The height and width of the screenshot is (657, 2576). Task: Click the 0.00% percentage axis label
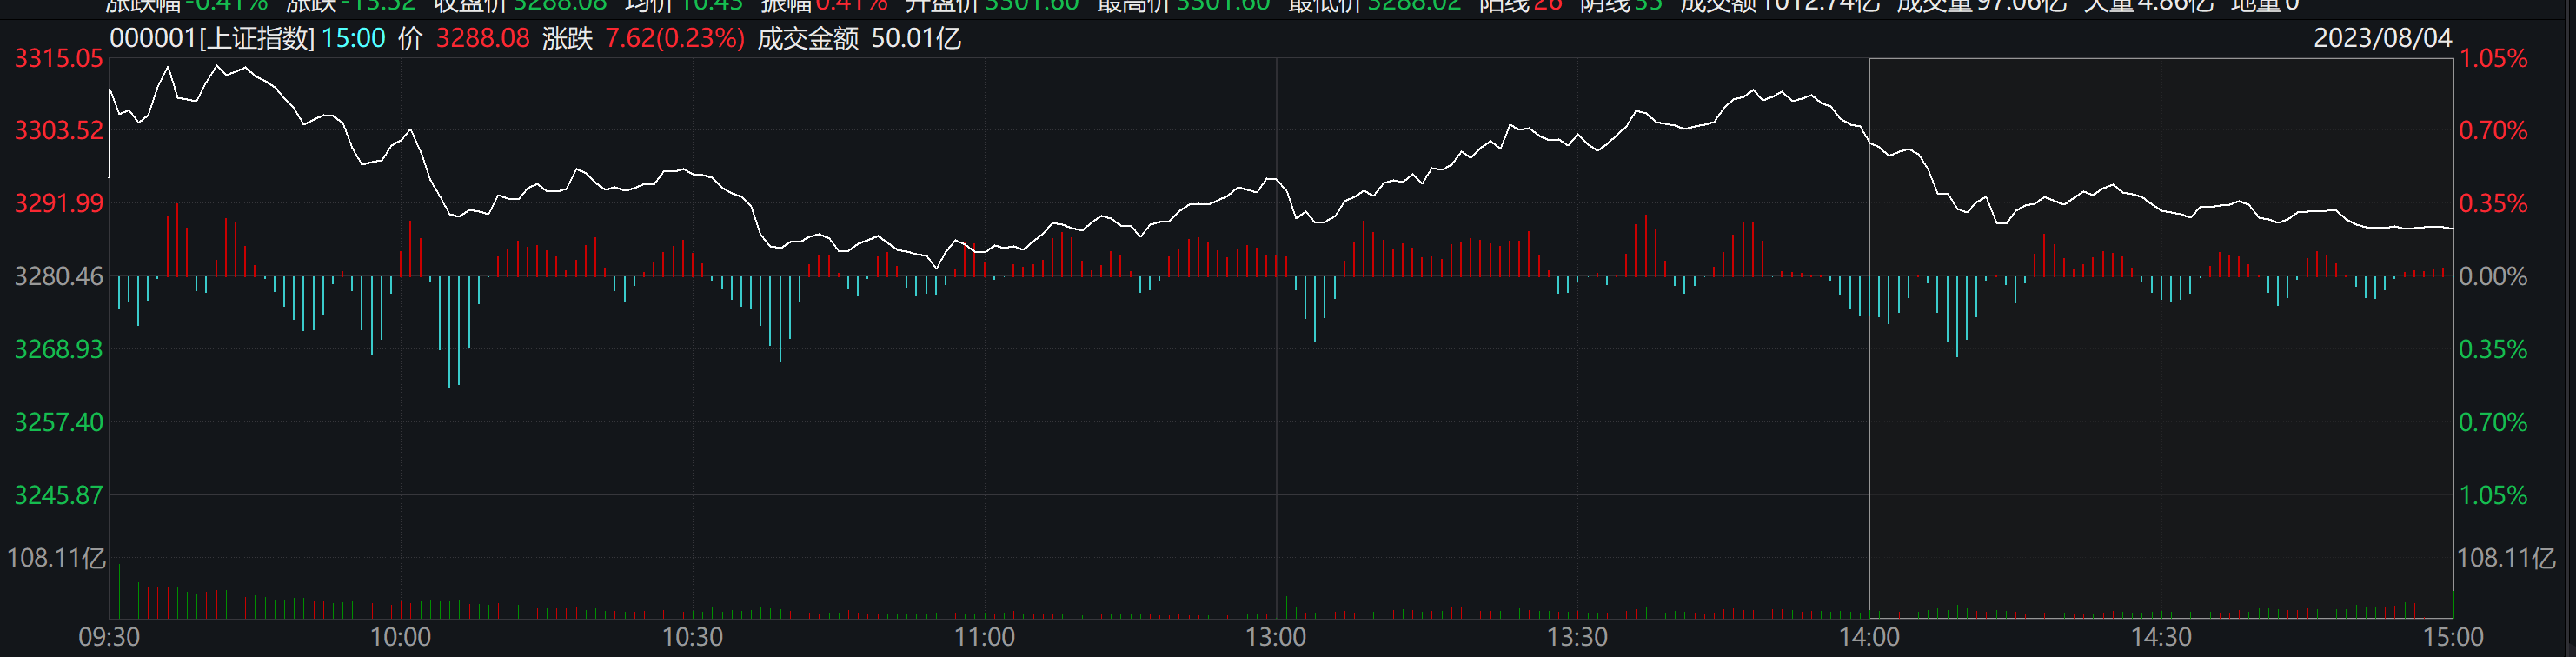[2492, 276]
